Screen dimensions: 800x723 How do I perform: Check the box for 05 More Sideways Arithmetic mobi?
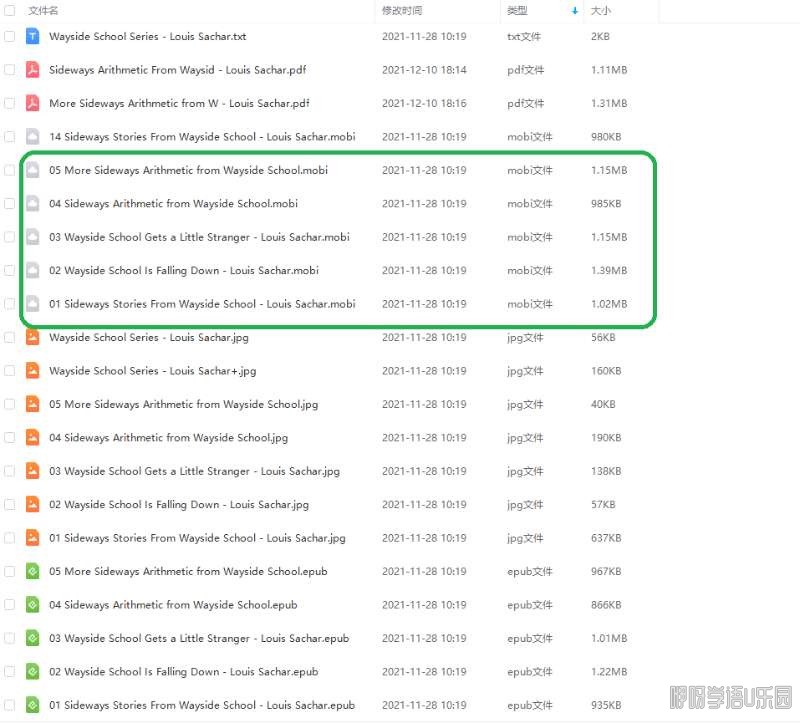click(9, 170)
